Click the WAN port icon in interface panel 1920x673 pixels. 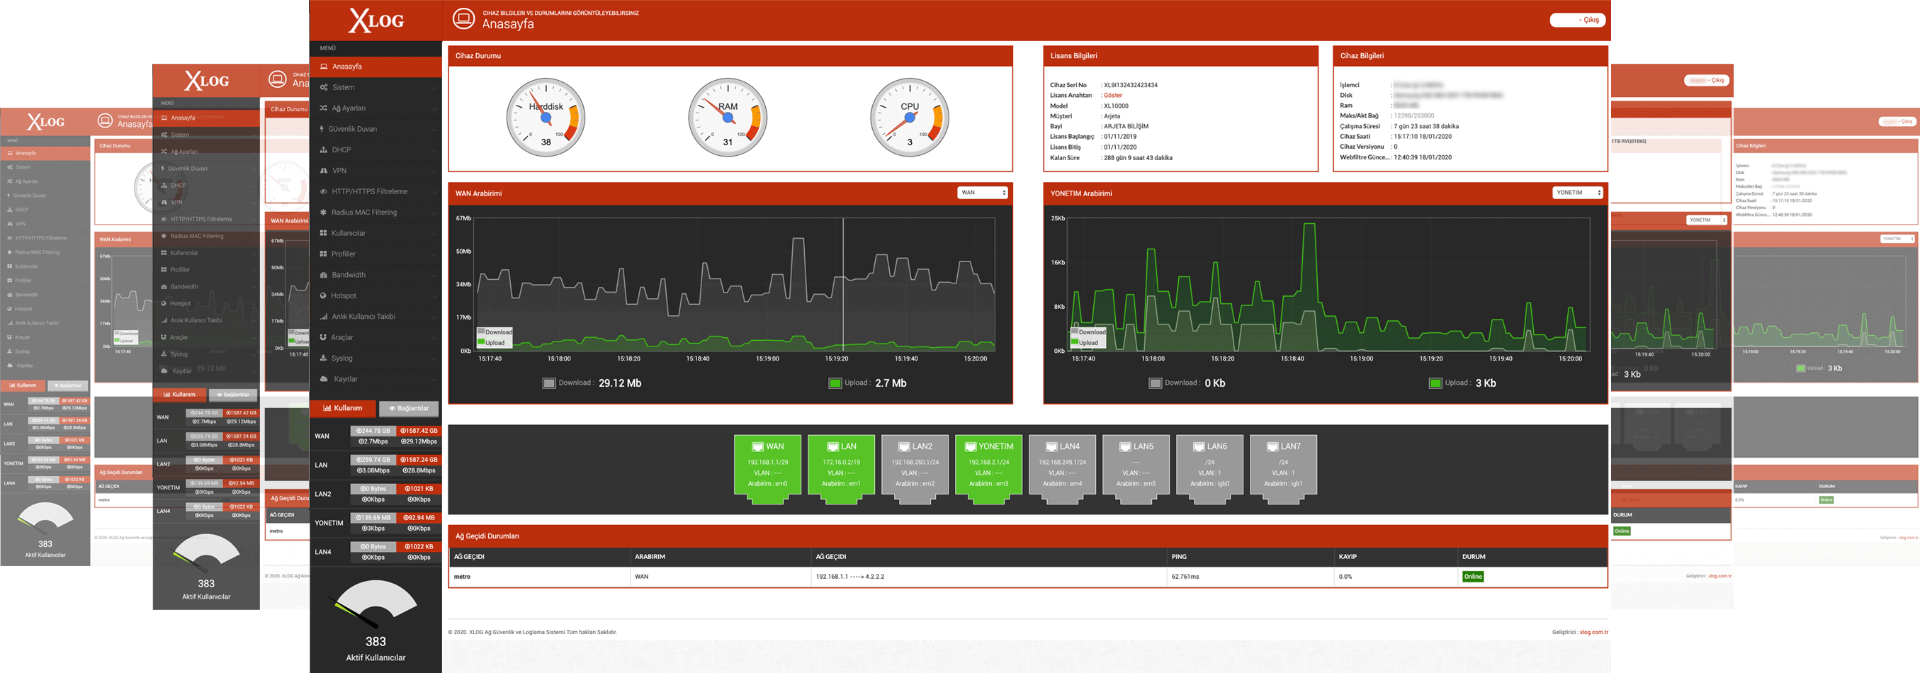tap(758, 447)
